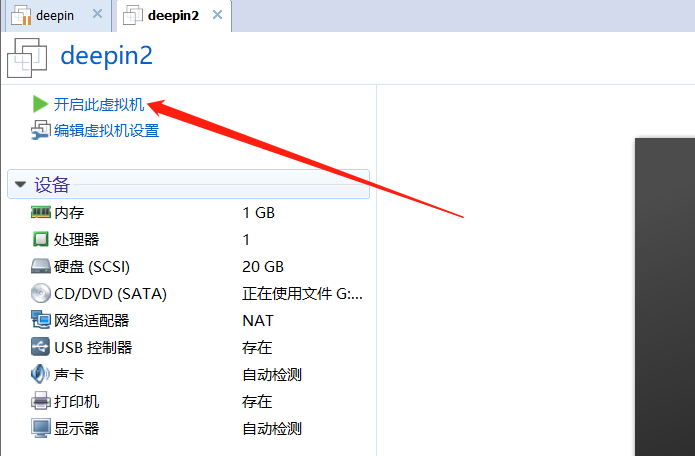The width and height of the screenshot is (695, 456).
Task: Select the CD/DVD disc icon
Action: click(41, 293)
